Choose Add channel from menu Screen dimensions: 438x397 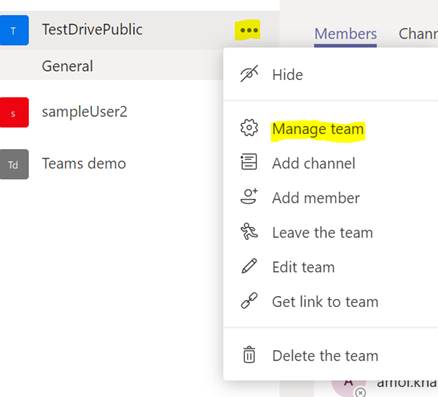[x=314, y=164]
